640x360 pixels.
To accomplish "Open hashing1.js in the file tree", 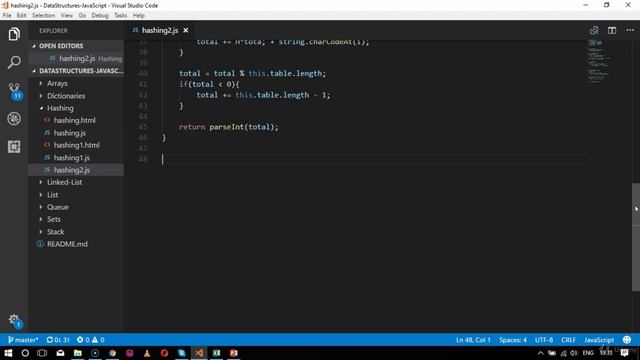I will 71,158.
